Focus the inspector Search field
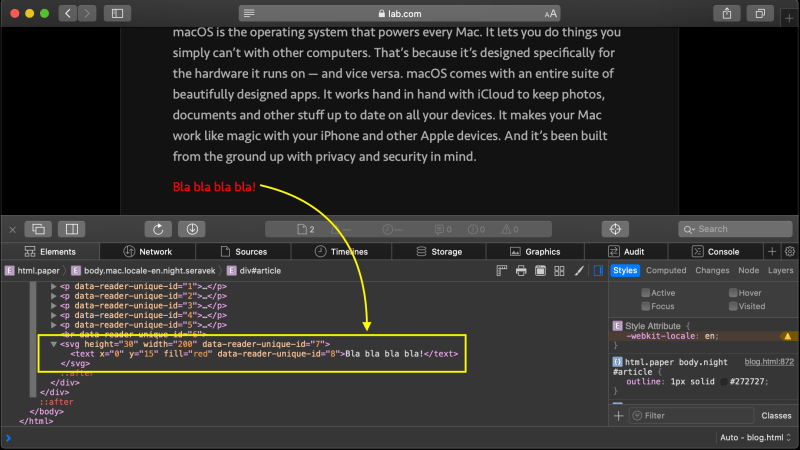800x450 pixels. (735, 229)
